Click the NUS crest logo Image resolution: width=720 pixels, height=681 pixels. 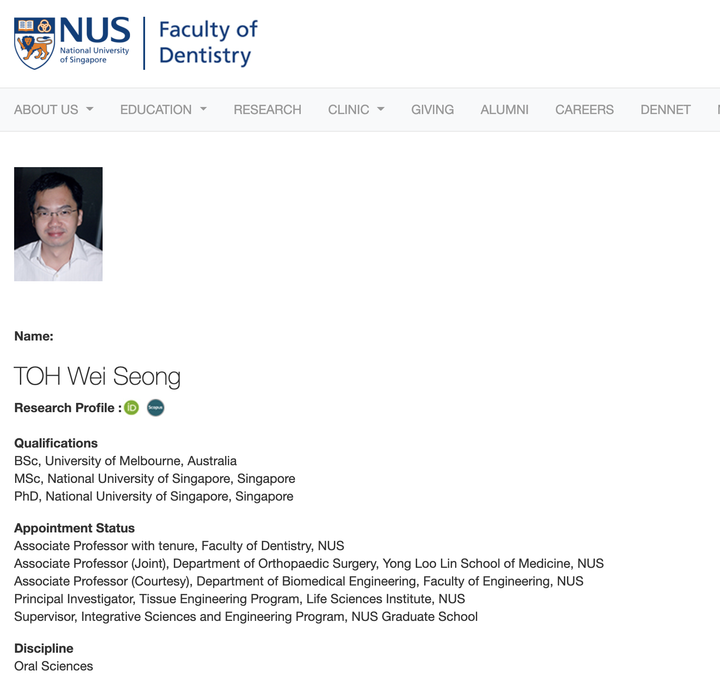(x=33, y=42)
